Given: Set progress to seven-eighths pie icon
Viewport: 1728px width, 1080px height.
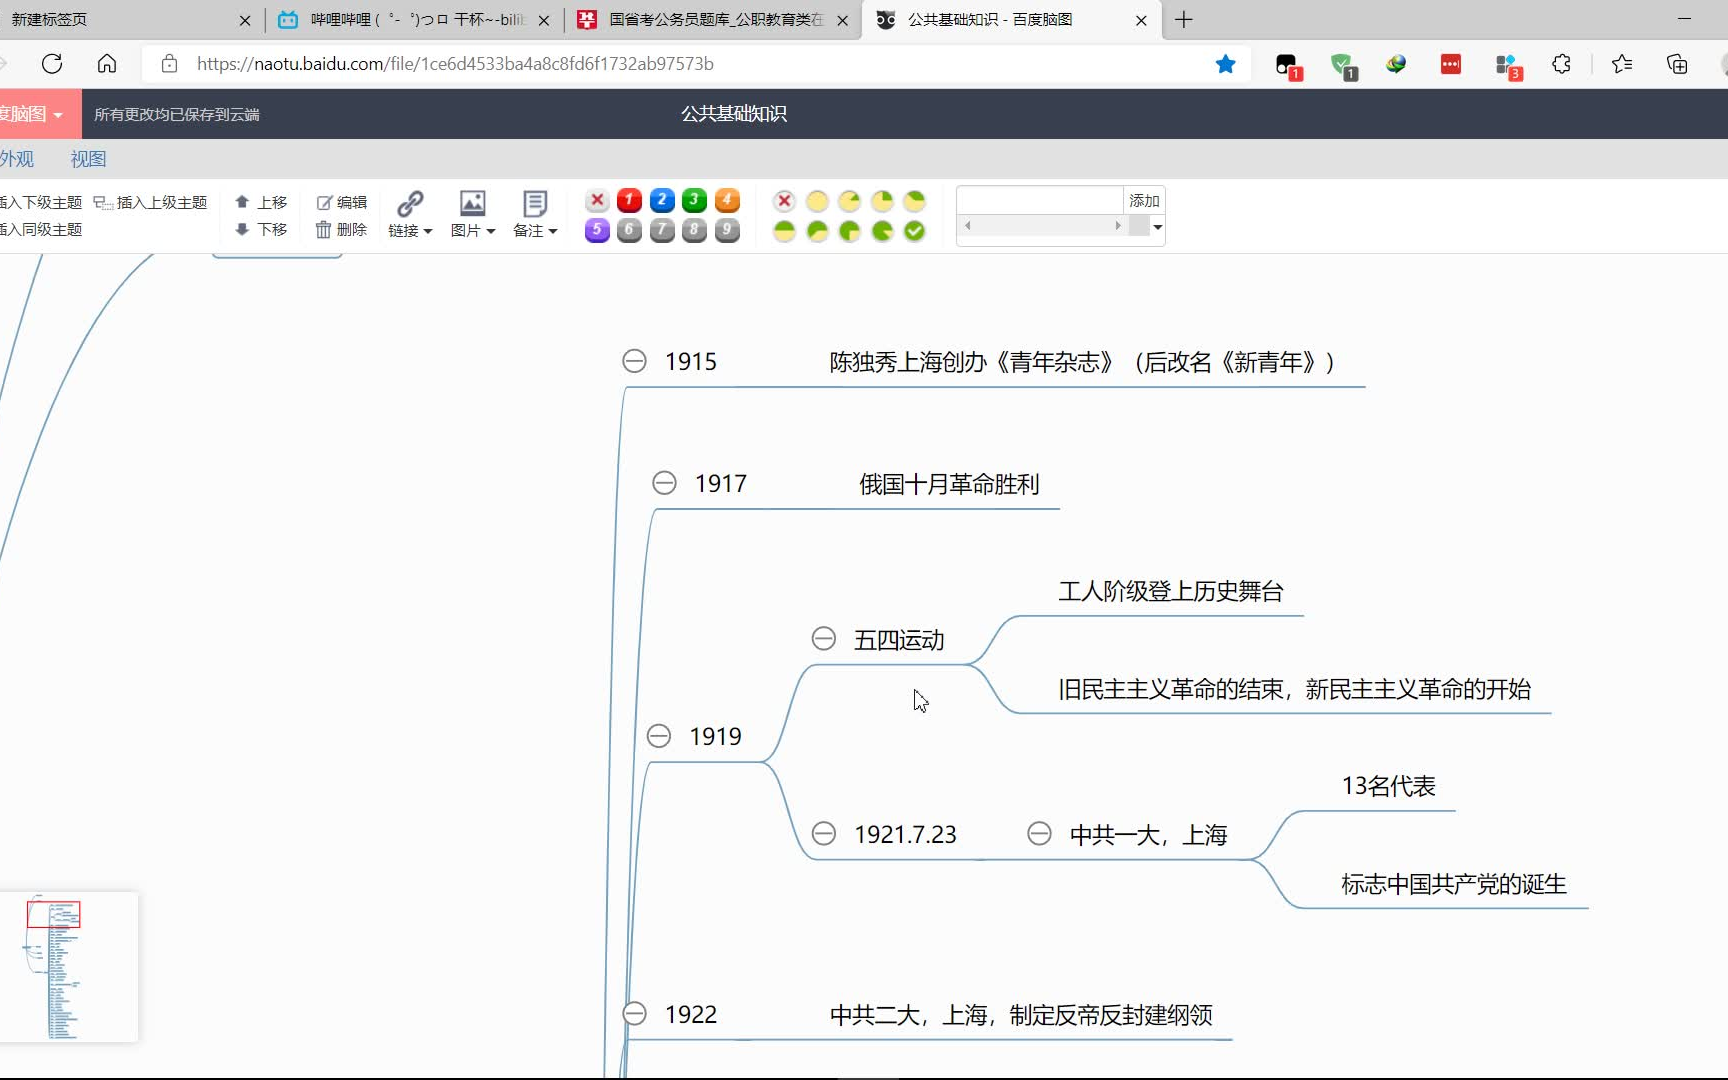Looking at the screenshot, I should point(882,231).
